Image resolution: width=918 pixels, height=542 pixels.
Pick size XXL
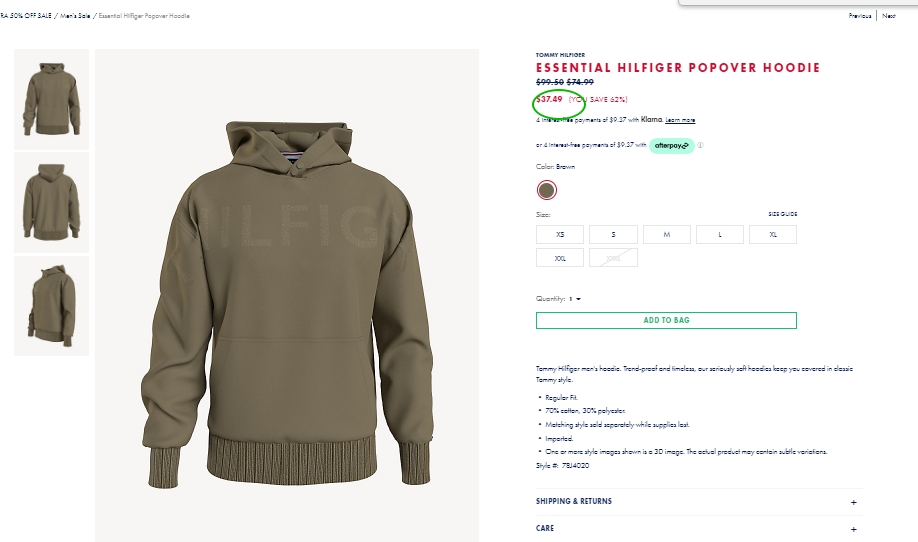pyautogui.click(x=560, y=257)
